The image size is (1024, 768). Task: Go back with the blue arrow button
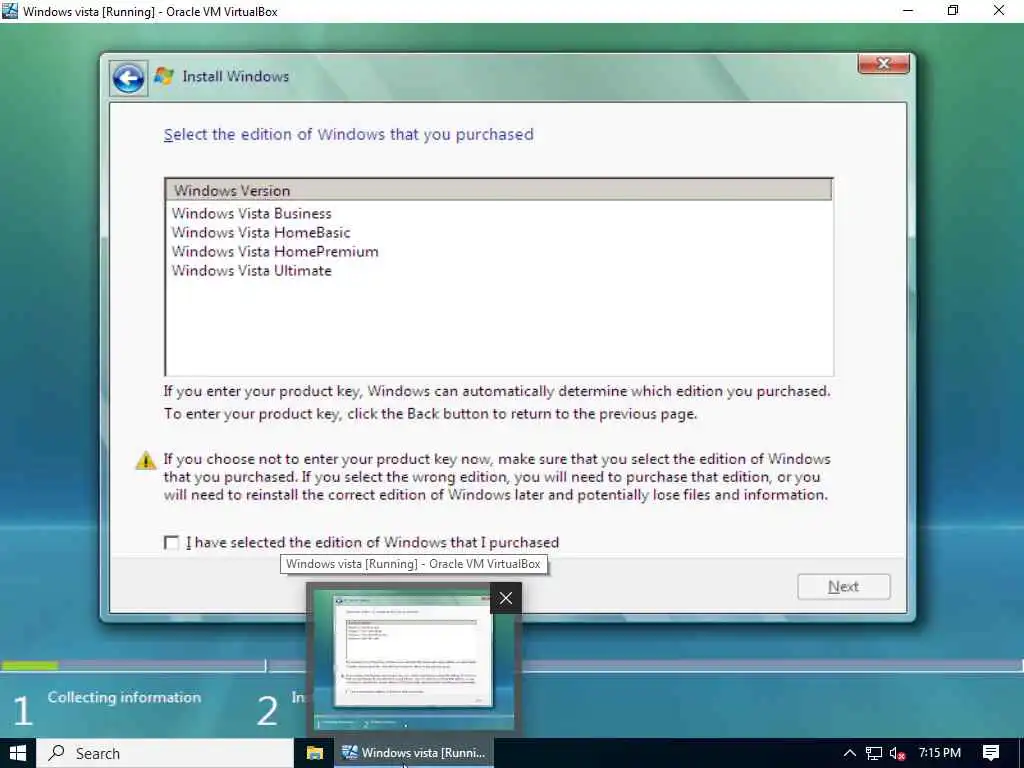coord(129,78)
